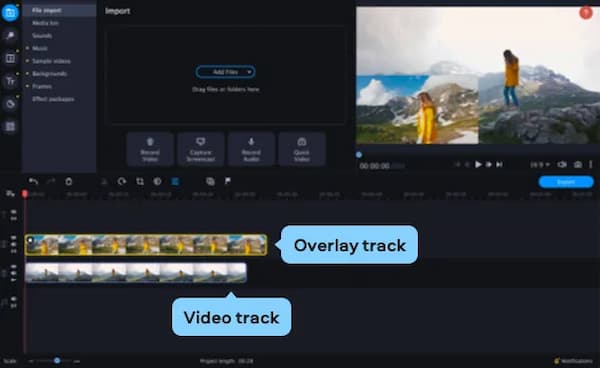The height and width of the screenshot is (368, 600).
Task: Click the Split scissors icon in the toolbar
Action: (x=104, y=181)
